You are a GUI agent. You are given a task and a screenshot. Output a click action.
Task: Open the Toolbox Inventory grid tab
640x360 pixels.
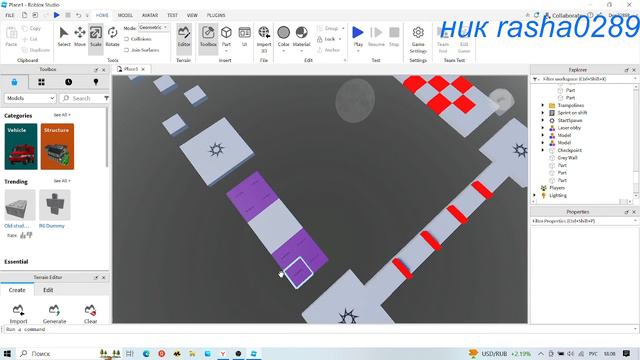coord(41,82)
